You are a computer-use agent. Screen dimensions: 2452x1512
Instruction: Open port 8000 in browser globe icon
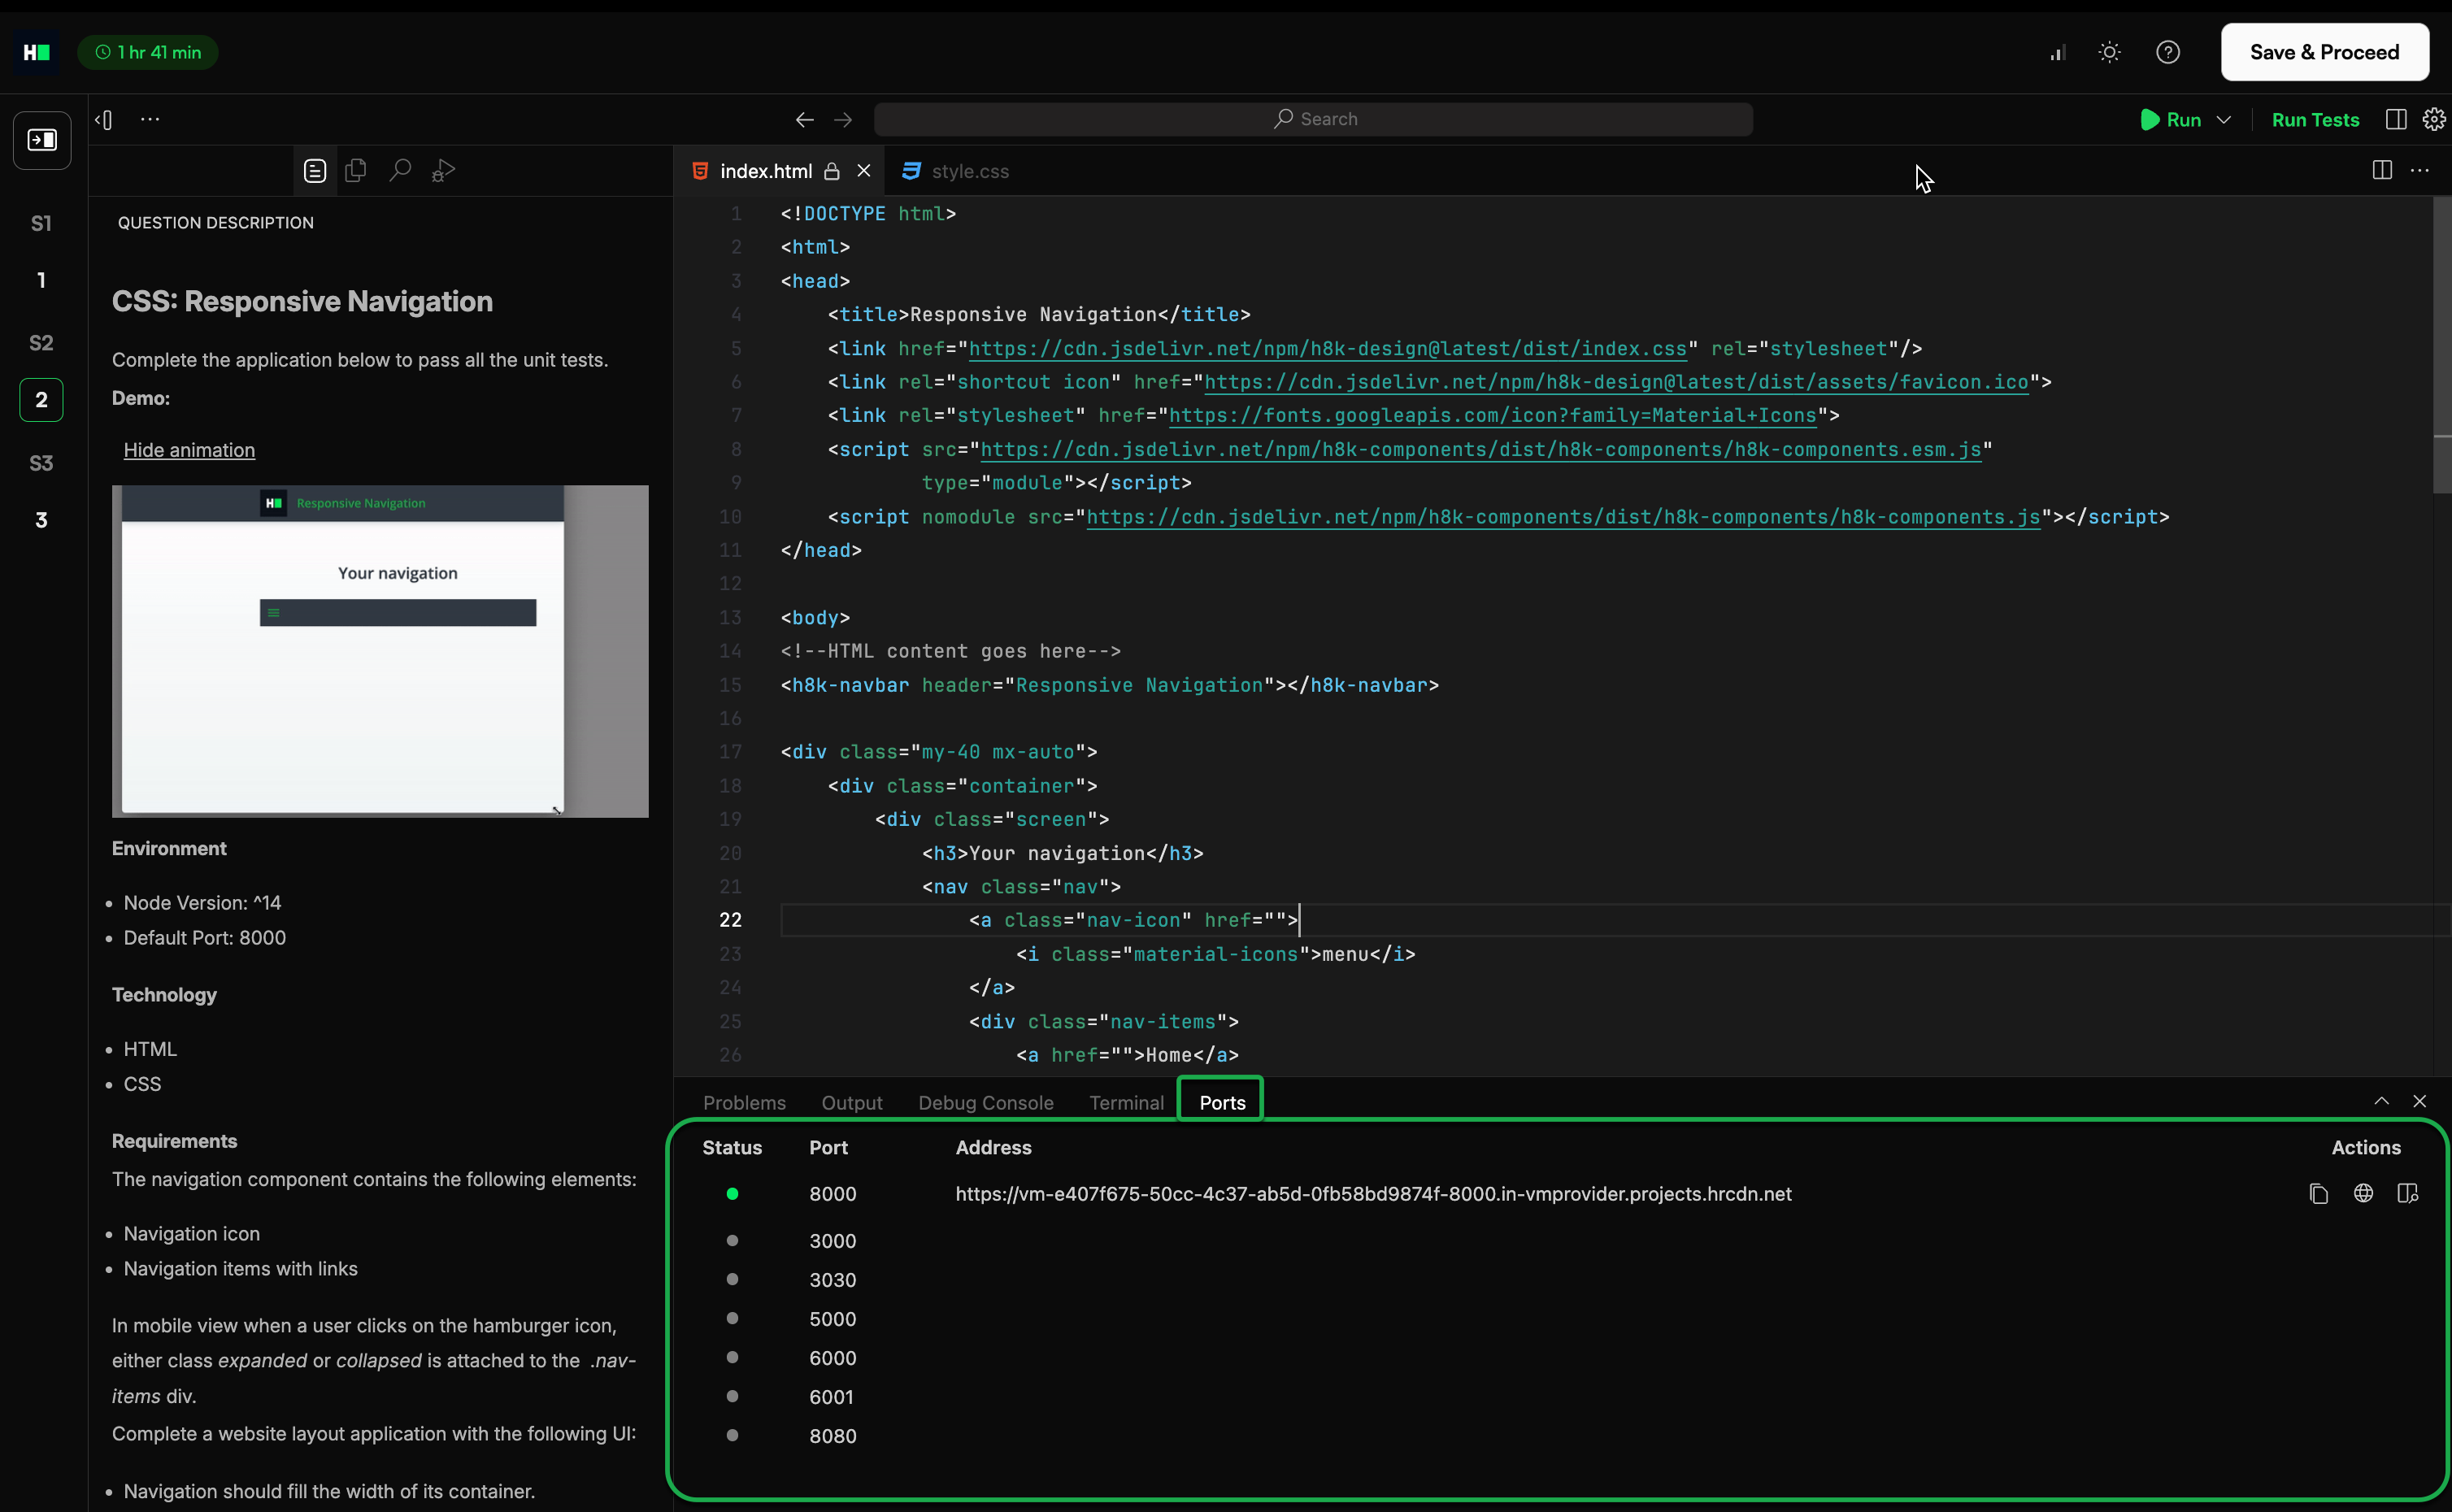click(x=2363, y=1193)
